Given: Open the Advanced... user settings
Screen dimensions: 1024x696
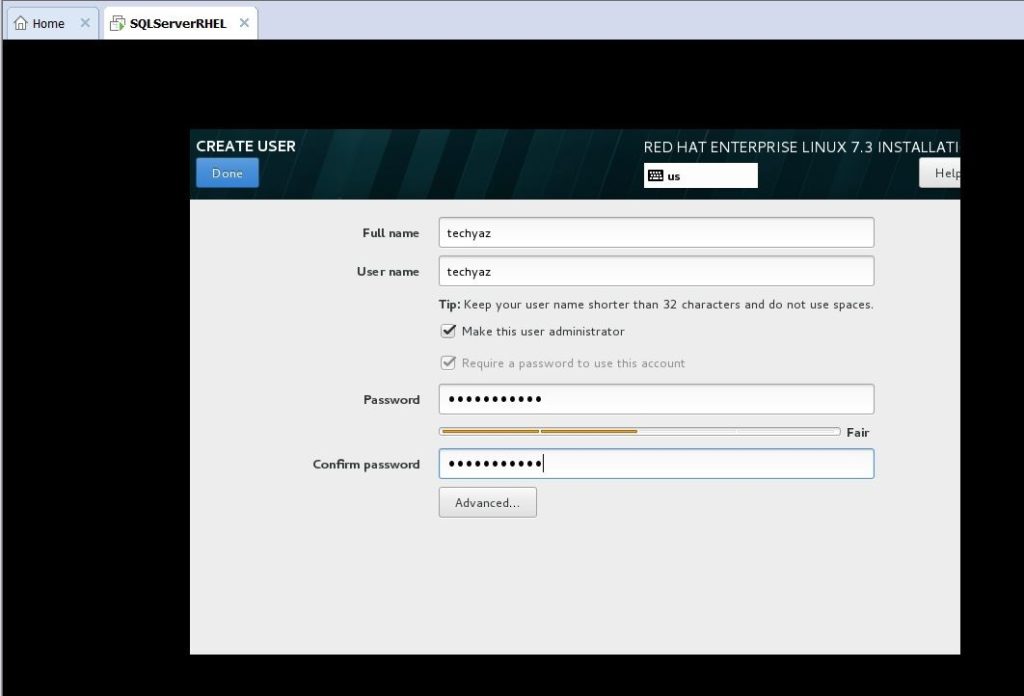Looking at the screenshot, I should [x=487, y=502].
